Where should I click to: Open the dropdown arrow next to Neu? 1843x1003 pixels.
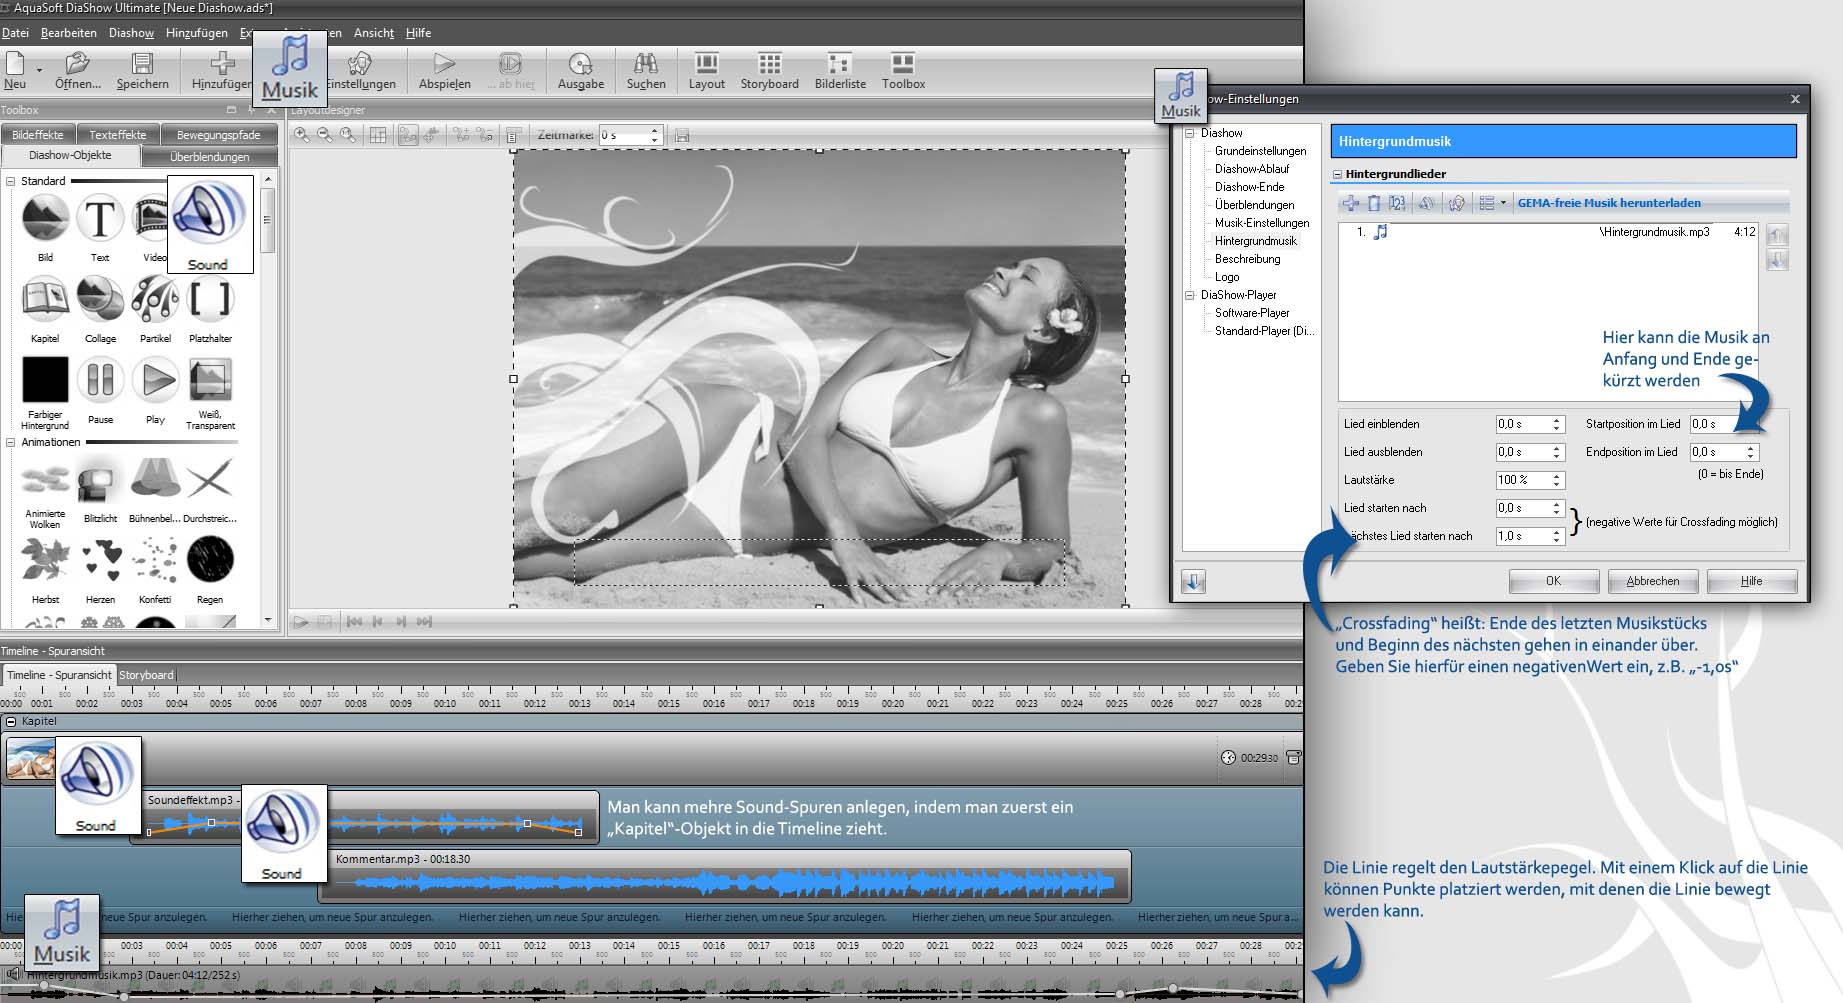(x=40, y=70)
